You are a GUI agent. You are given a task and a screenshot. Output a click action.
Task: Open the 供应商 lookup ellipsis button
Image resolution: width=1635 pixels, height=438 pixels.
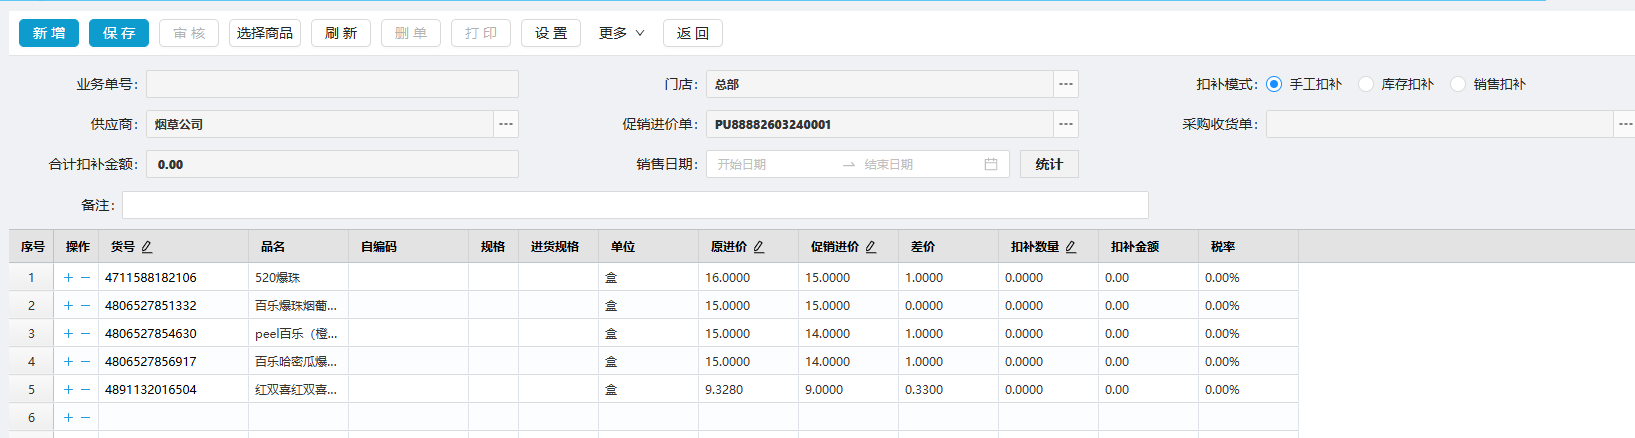[x=506, y=124]
